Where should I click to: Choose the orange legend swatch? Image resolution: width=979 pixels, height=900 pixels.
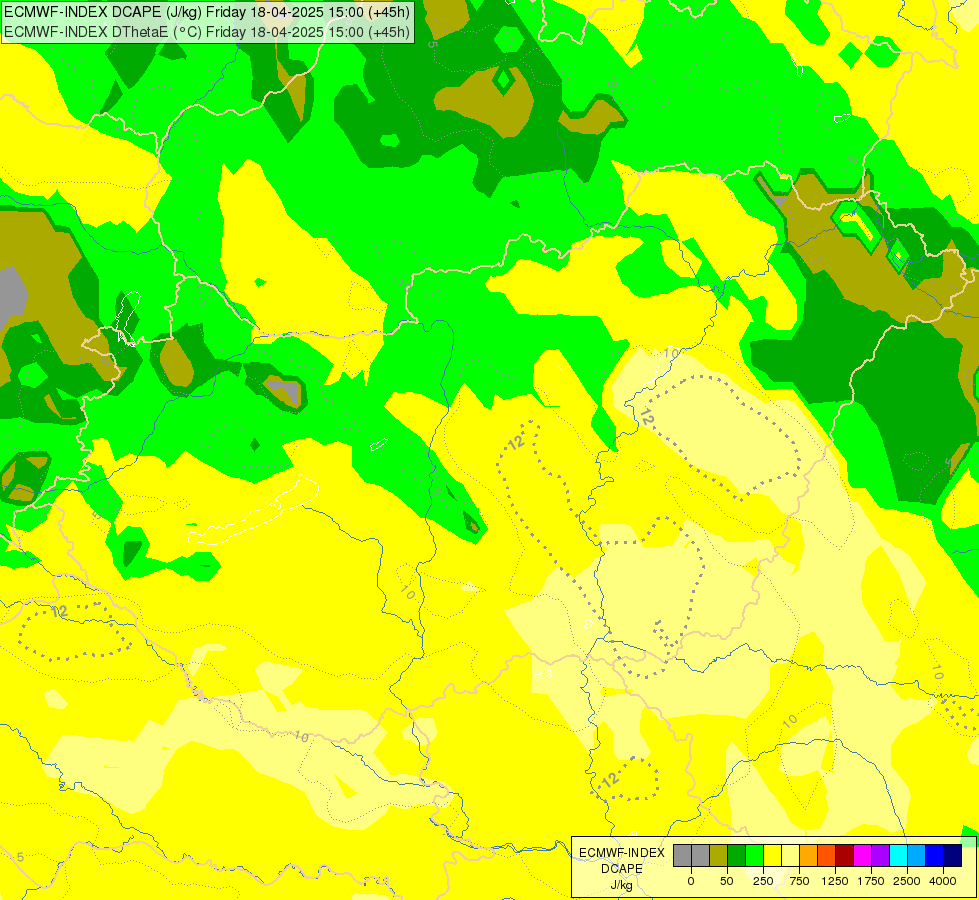click(x=809, y=855)
